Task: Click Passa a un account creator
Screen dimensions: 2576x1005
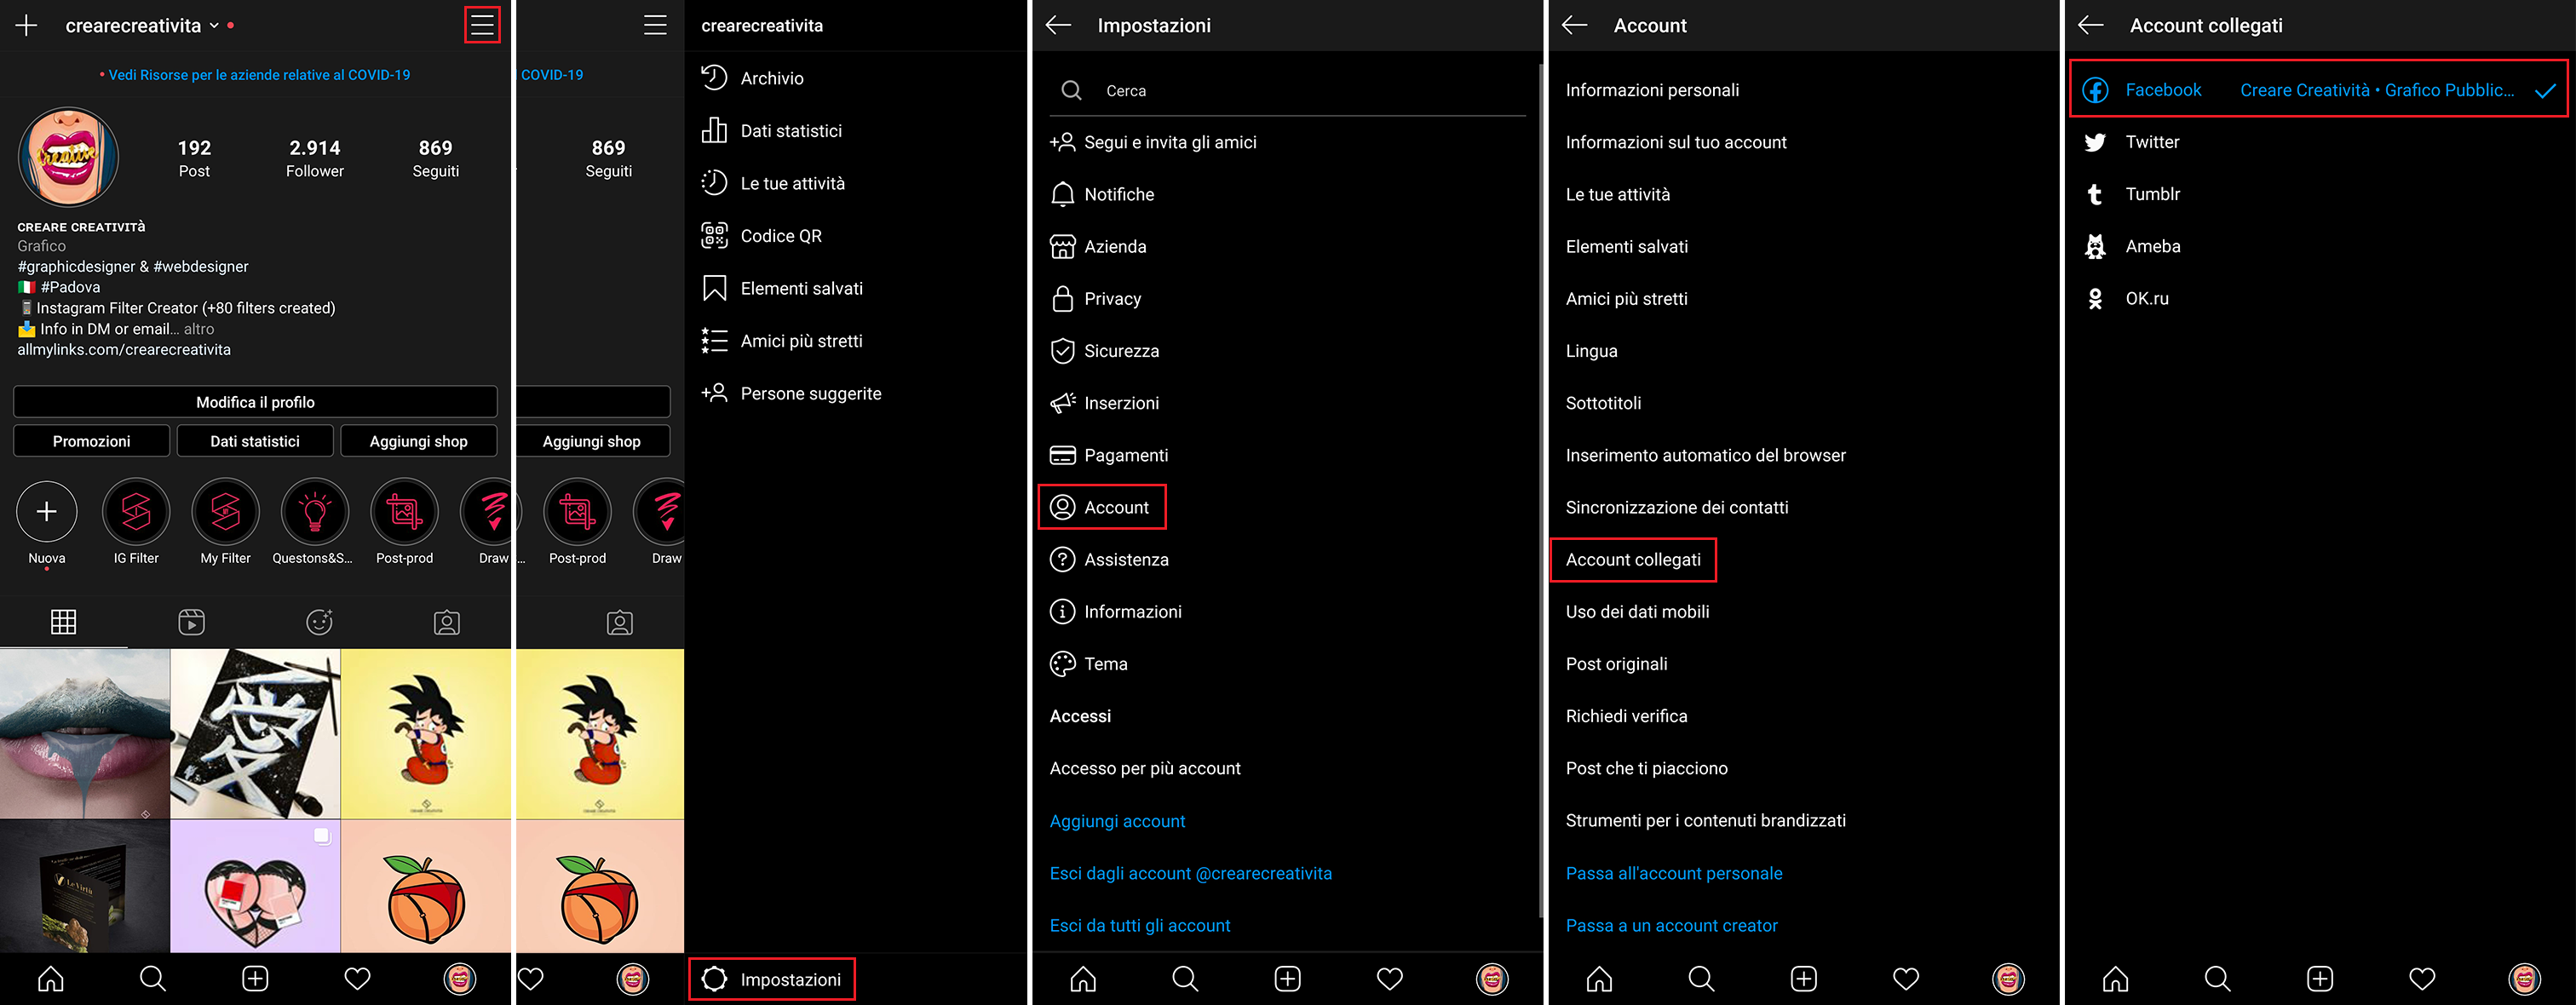Action: (1671, 926)
